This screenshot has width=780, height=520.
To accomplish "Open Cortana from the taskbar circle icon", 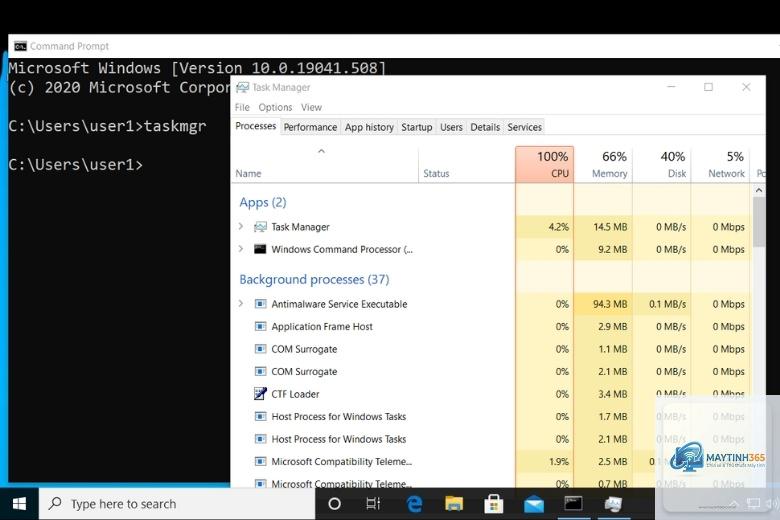I will point(335,504).
